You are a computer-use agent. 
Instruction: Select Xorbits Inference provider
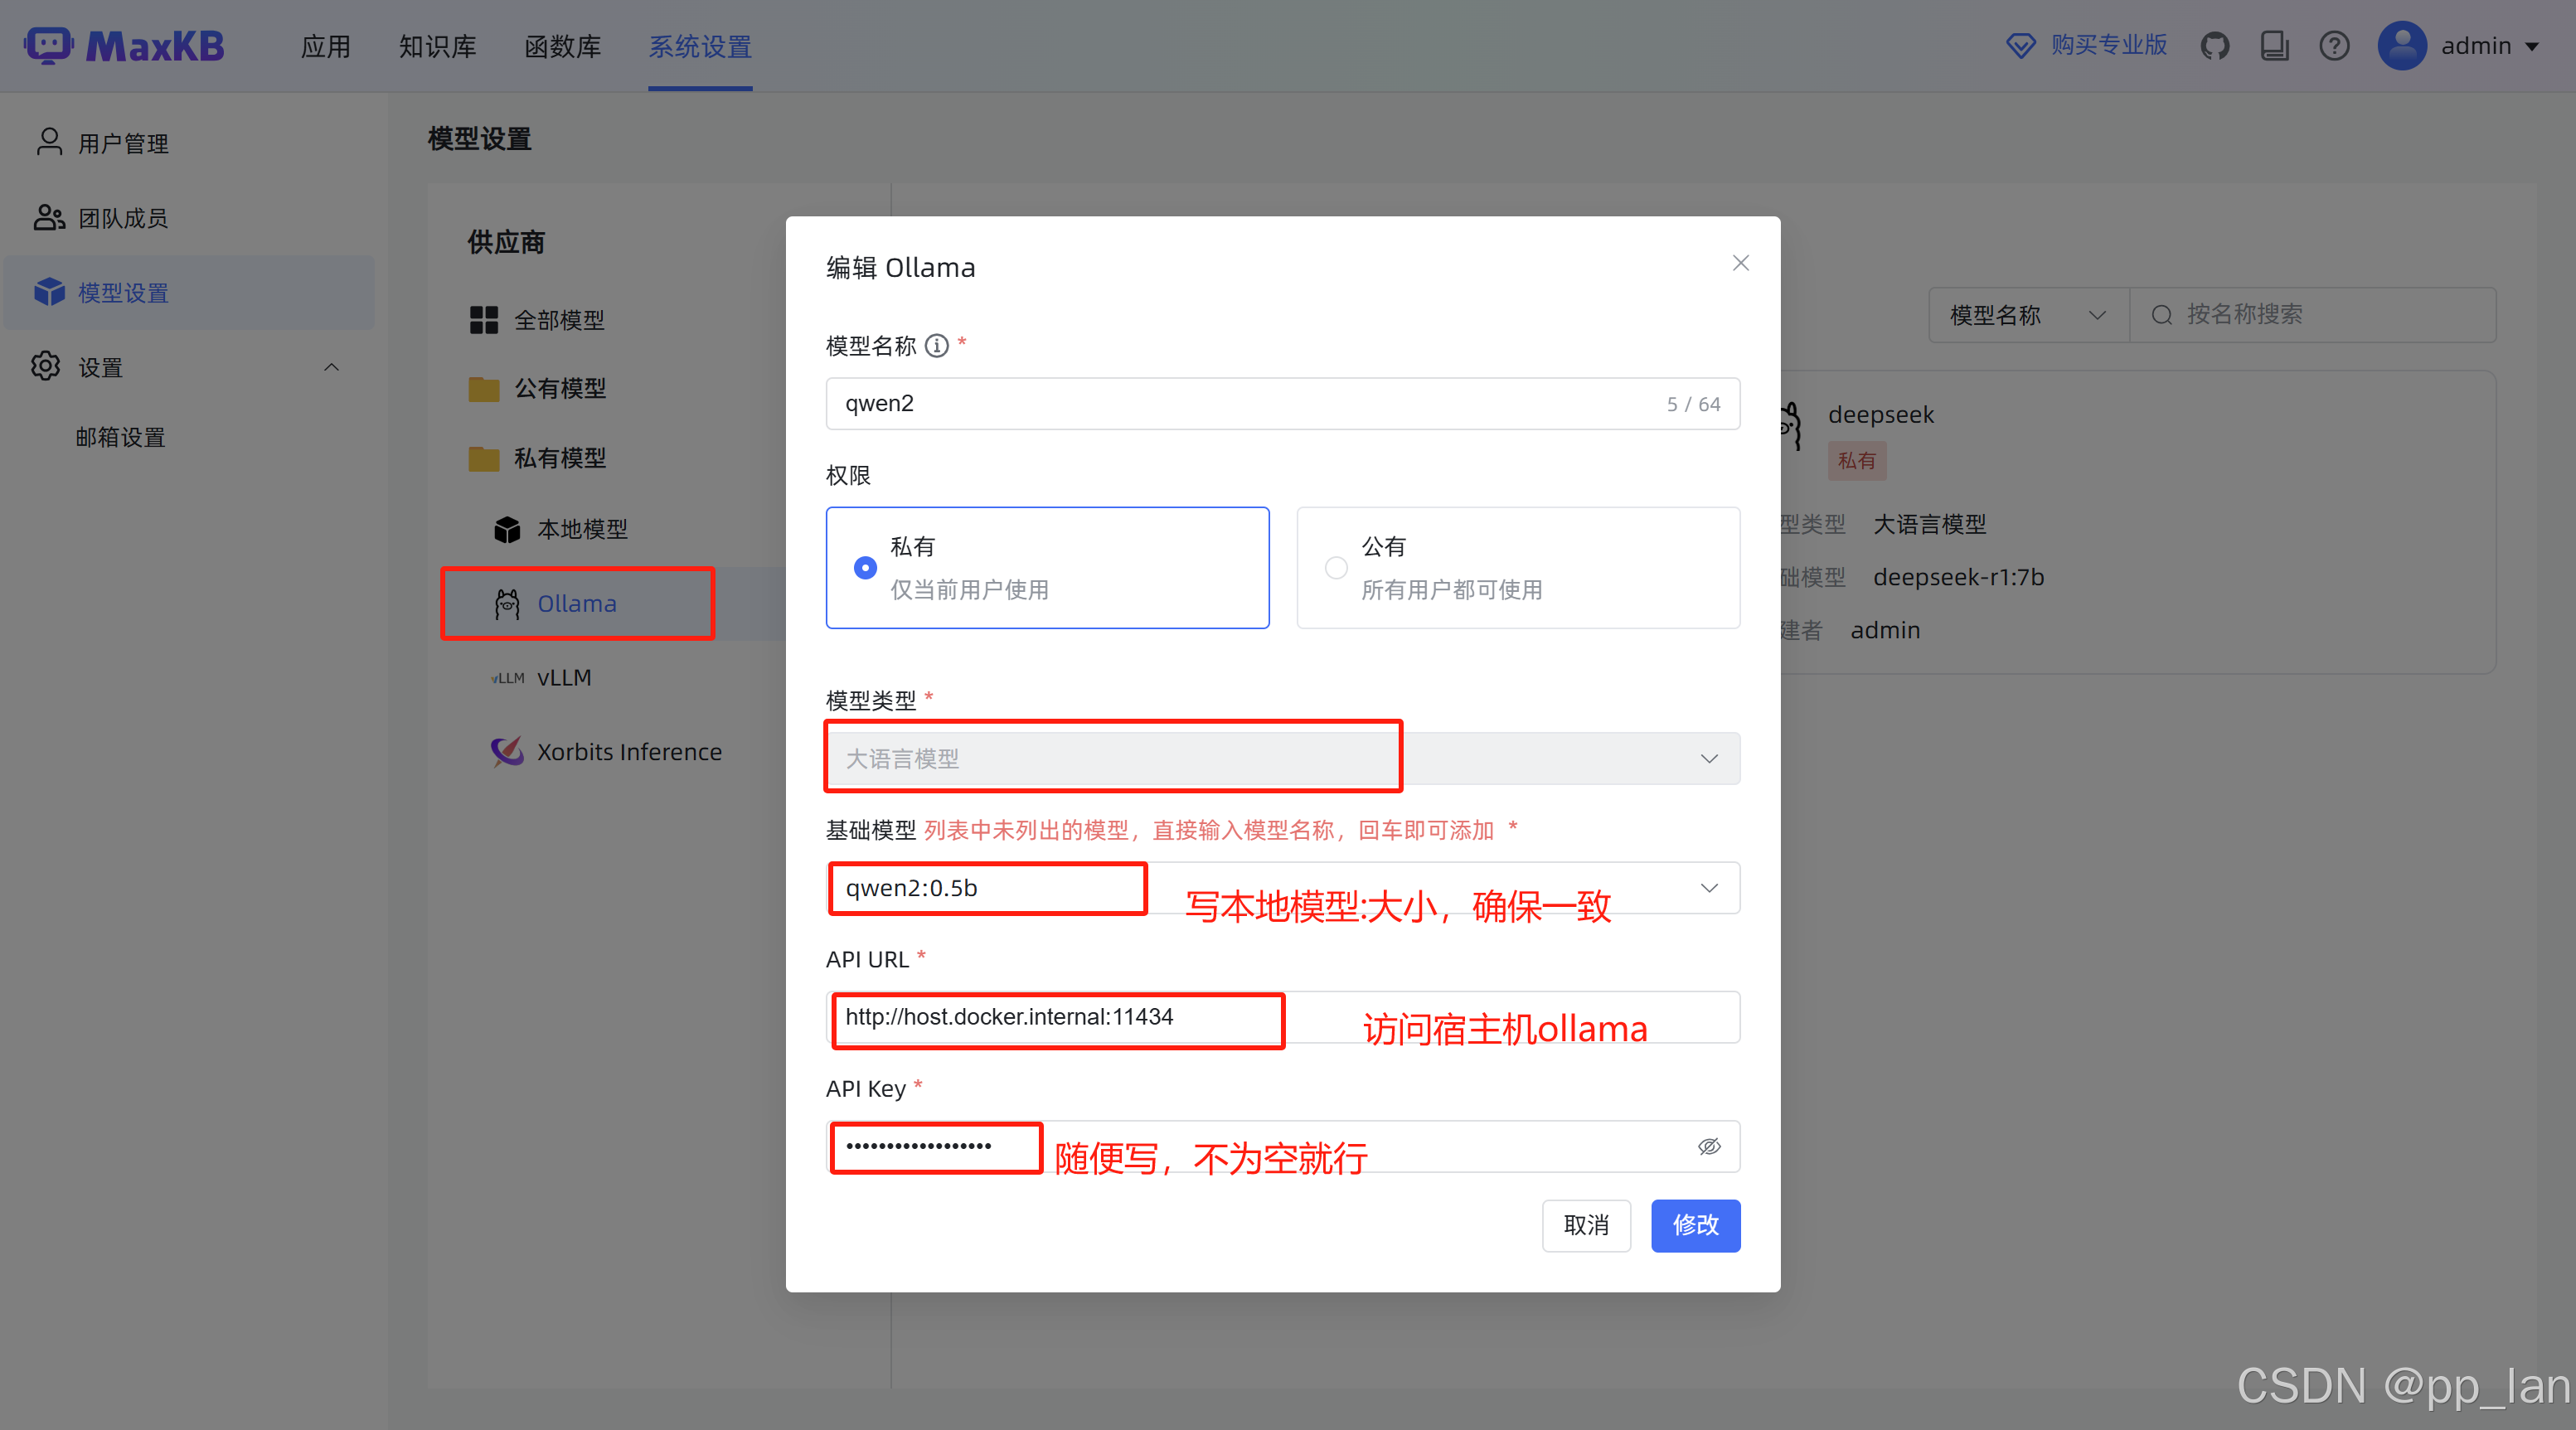pos(628,751)
